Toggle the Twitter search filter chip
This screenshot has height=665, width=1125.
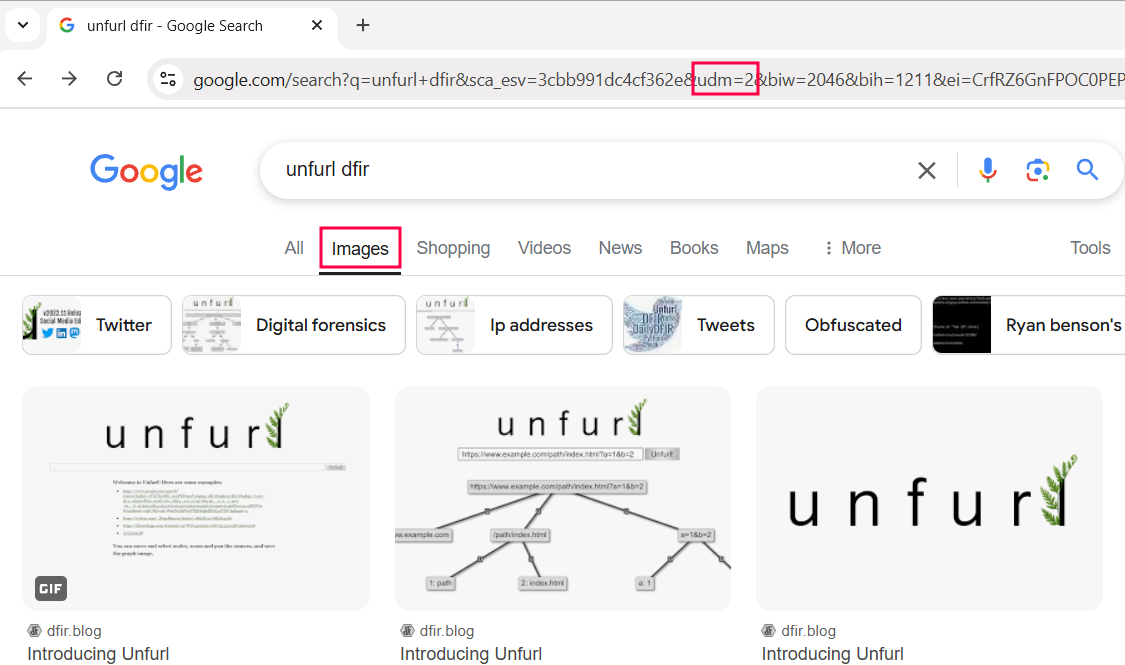click(96, 324)
